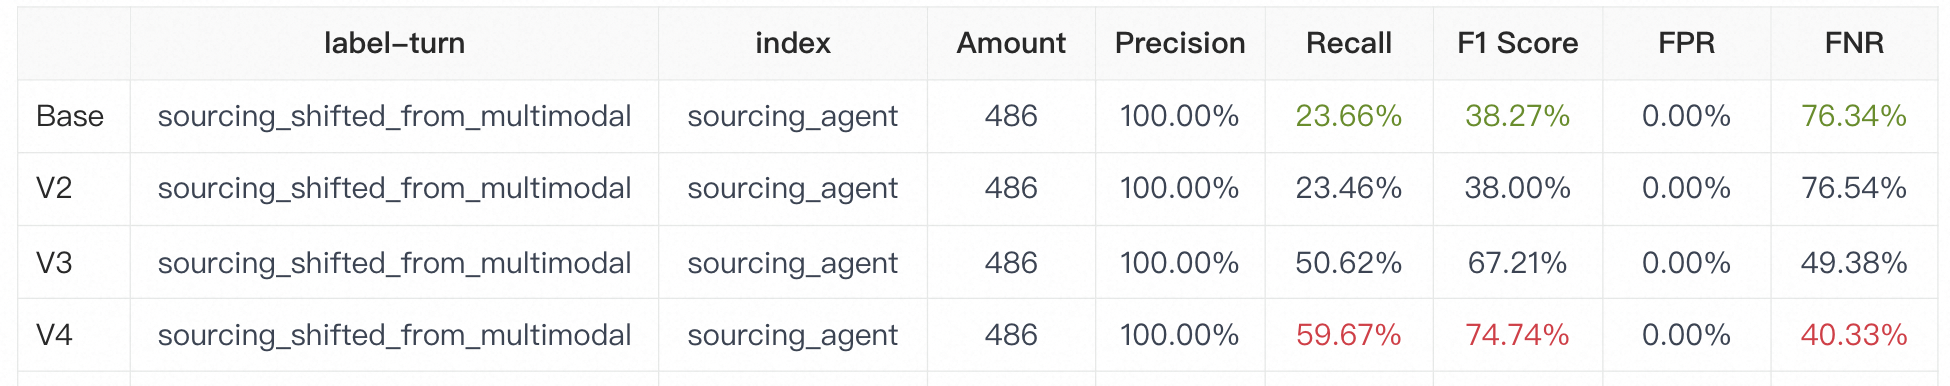Click V3 recall value 50.62%

point(1349,263)
